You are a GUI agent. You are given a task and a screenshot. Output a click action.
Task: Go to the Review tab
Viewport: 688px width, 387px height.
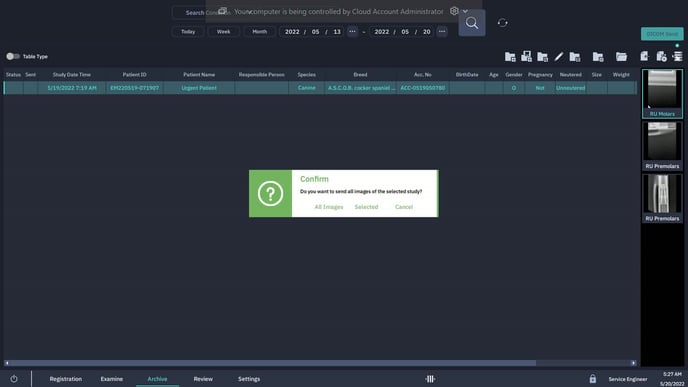pos(203,379)
